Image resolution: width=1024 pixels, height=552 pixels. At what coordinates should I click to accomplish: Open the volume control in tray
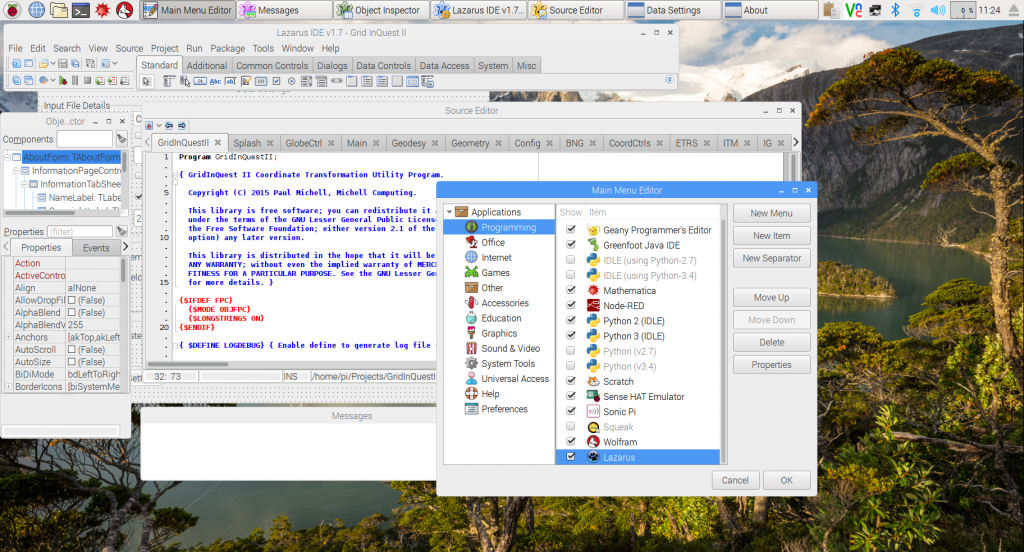[x=938, y=10]
